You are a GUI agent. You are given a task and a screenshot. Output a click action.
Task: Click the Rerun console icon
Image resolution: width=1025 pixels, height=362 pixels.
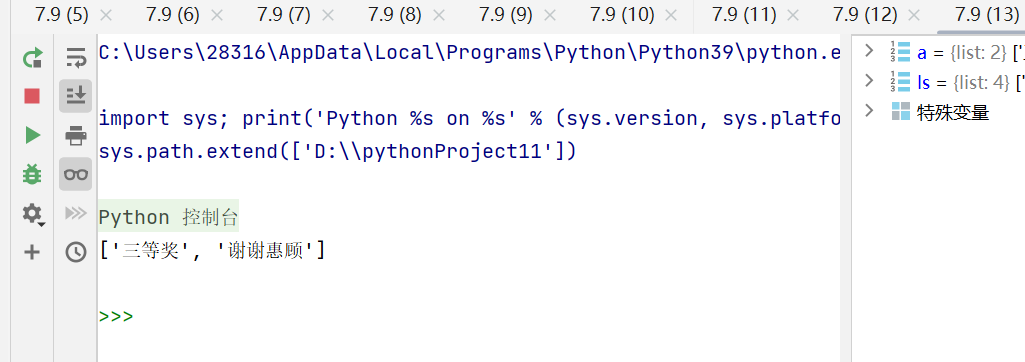[32, 58]
